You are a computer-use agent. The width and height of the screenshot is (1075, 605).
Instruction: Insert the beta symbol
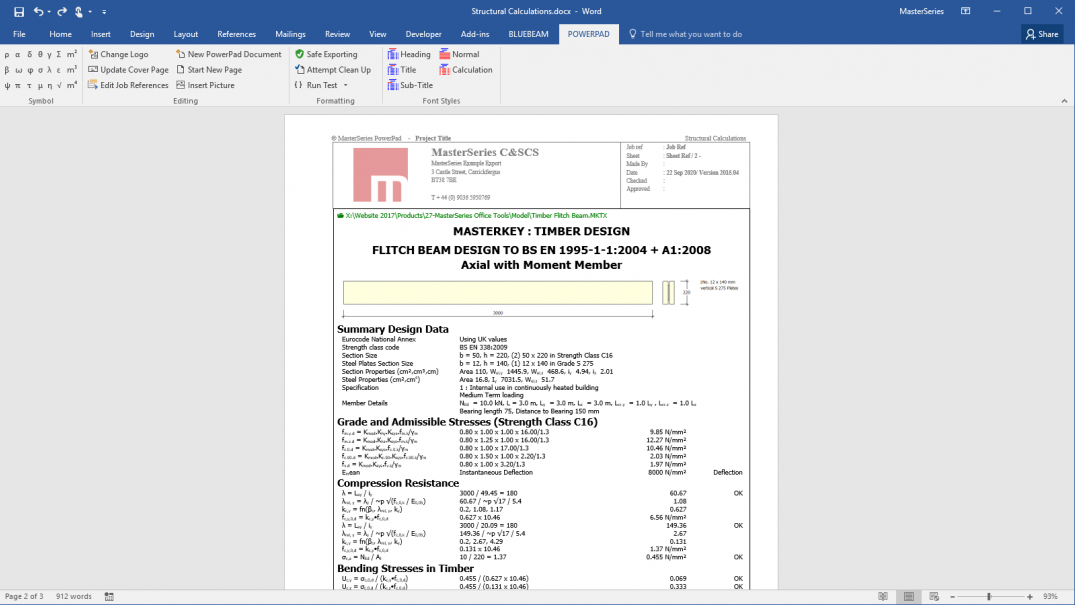click(x=7, y=70)
